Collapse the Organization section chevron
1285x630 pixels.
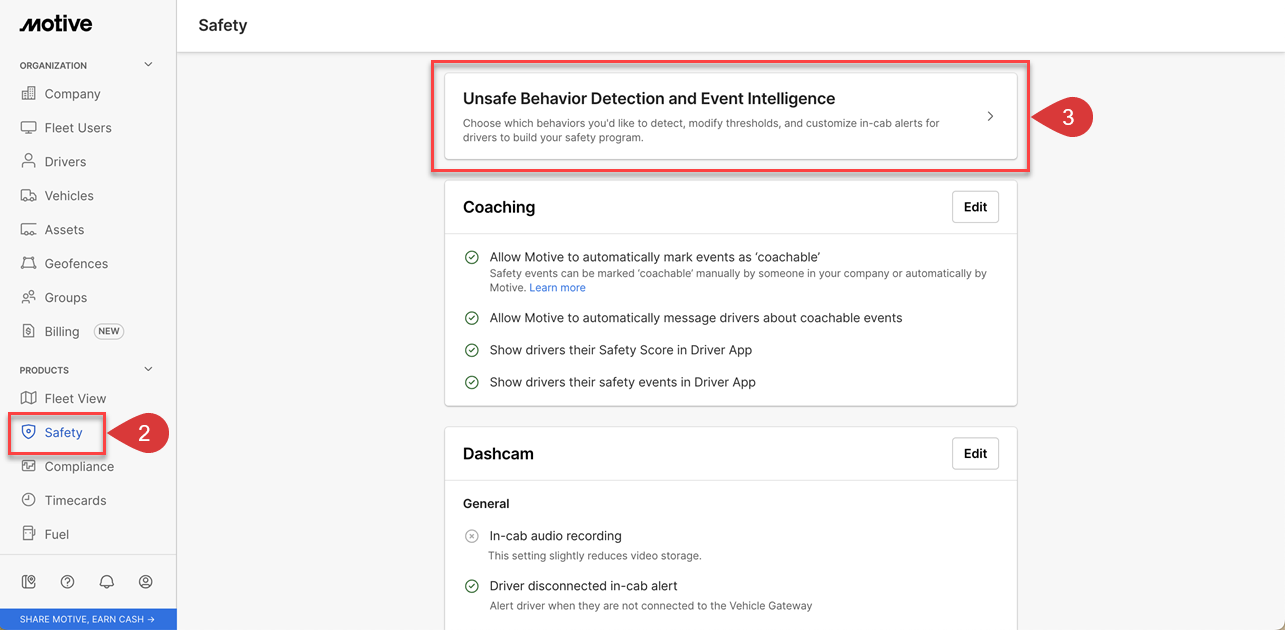pos(149,65)
